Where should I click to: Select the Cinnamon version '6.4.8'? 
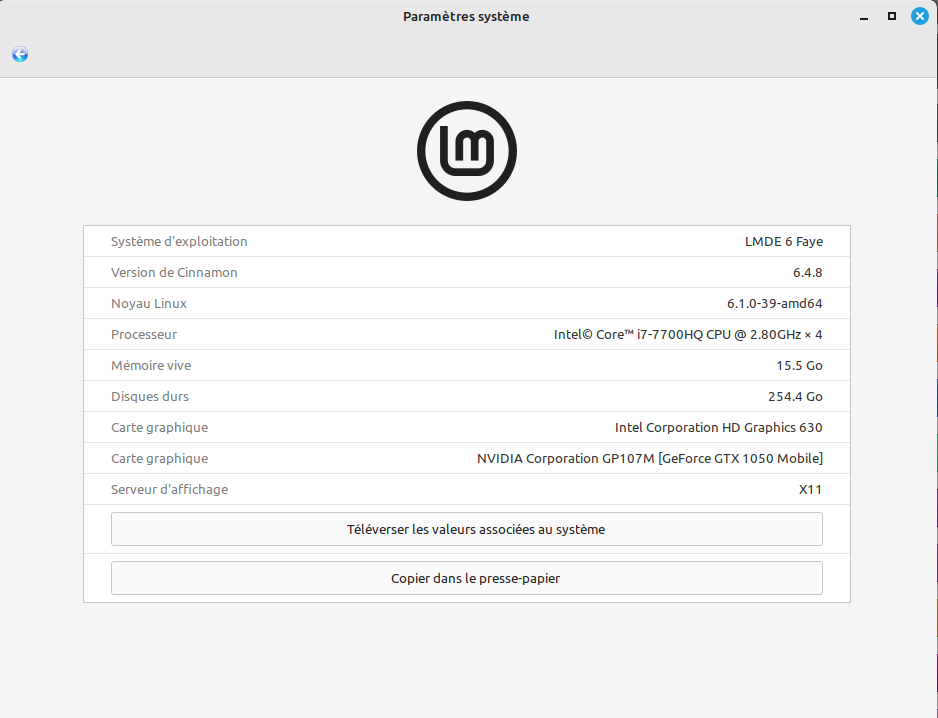pyautogui.click(x=808, y=272)
